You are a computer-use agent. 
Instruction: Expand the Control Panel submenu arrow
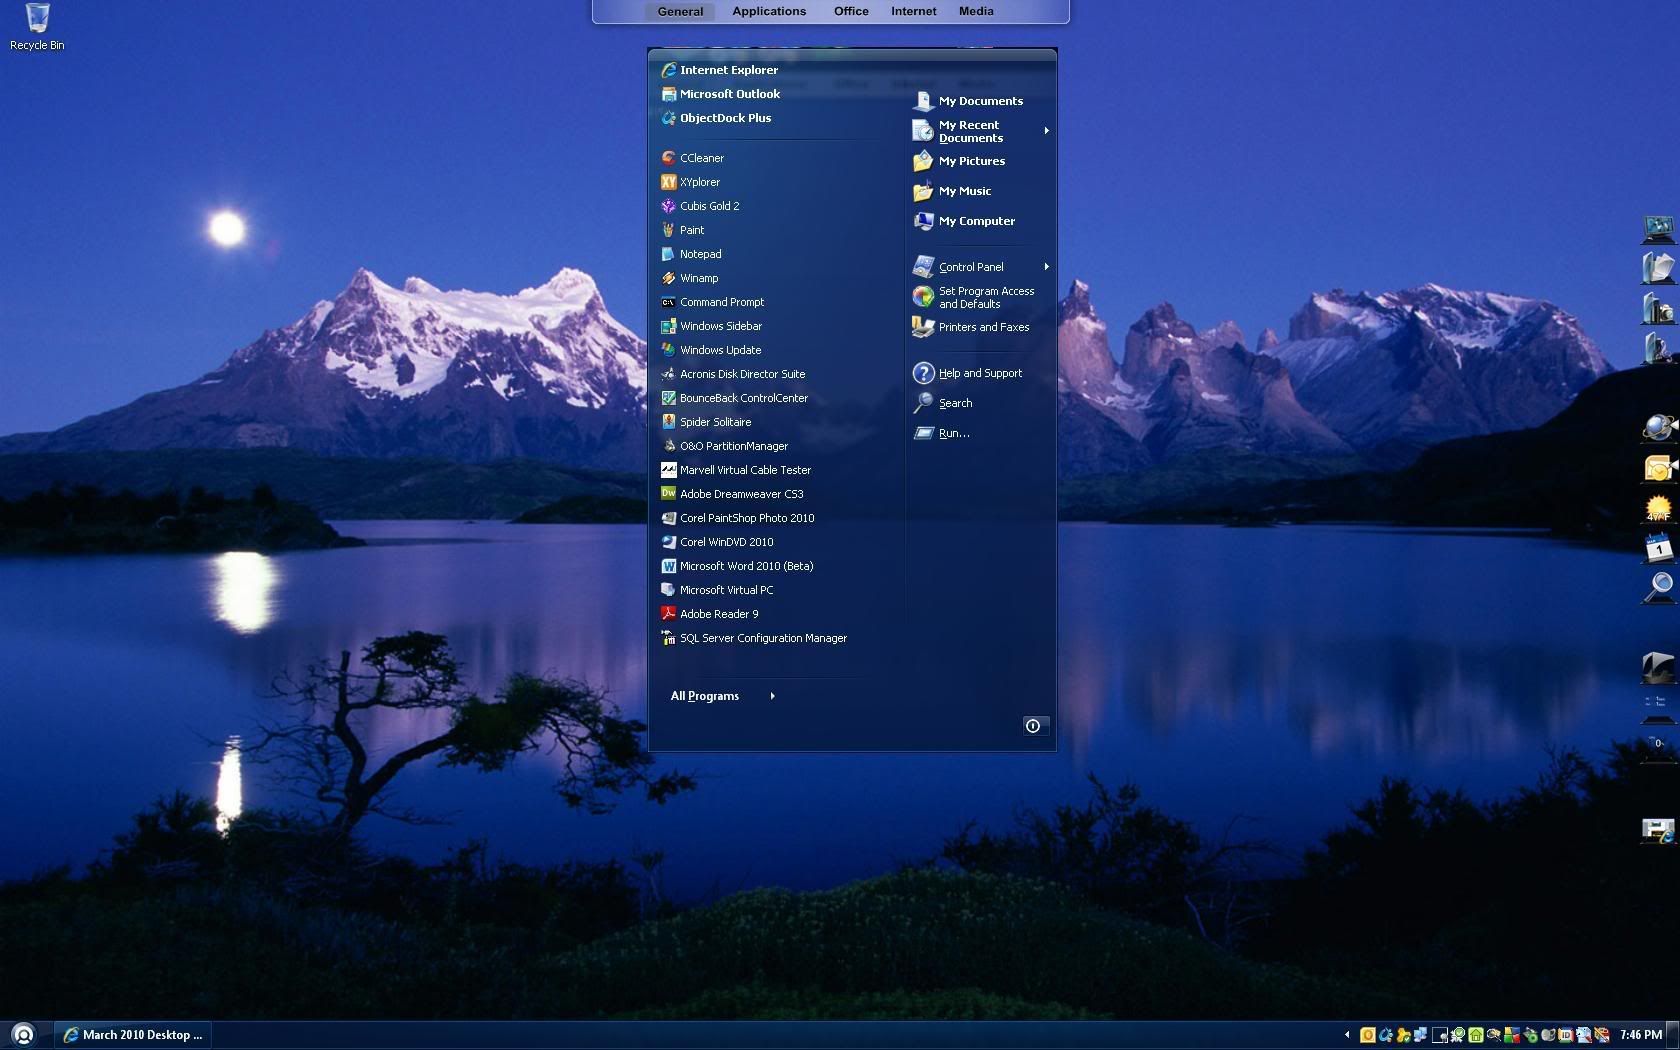click(1046, 267)
